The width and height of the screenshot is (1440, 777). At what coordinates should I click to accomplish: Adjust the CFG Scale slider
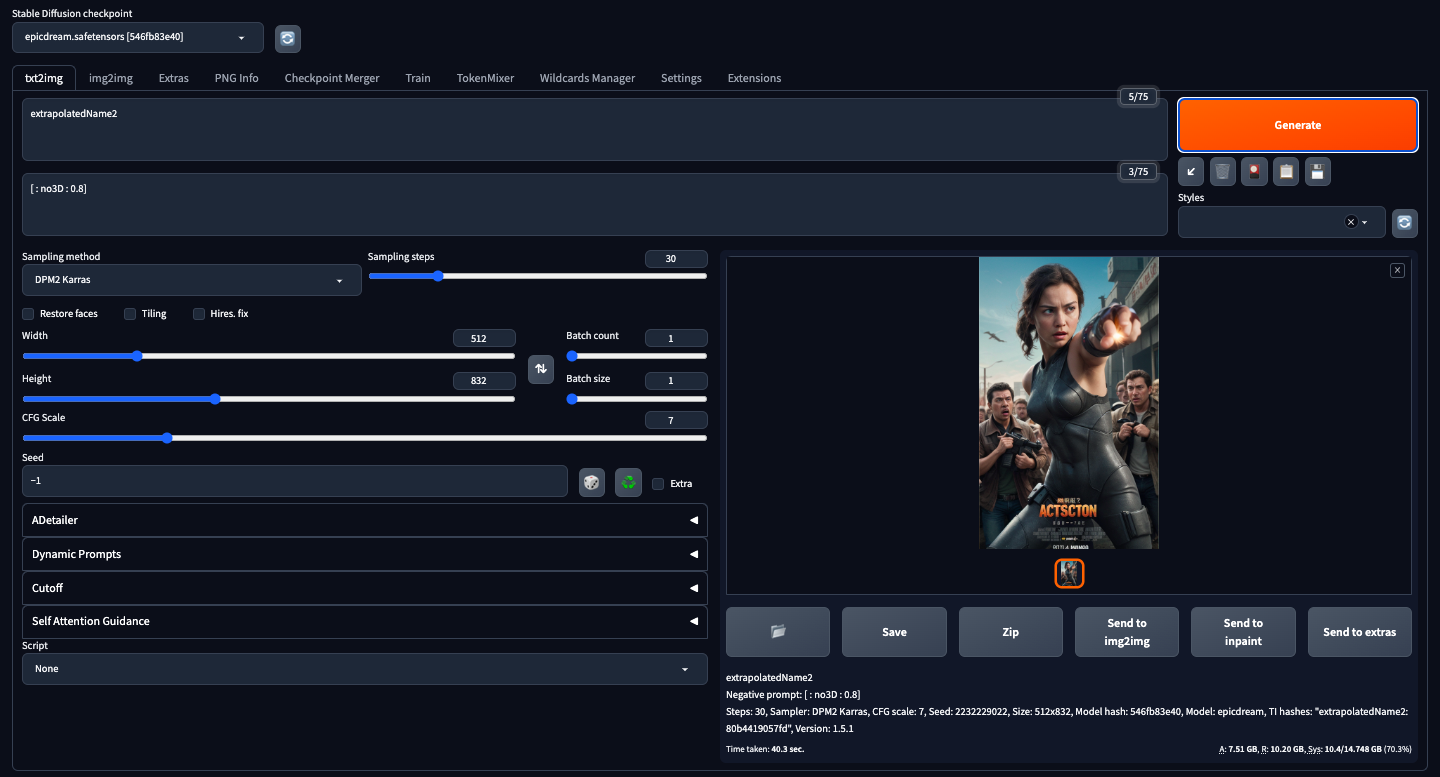(365, 438)
